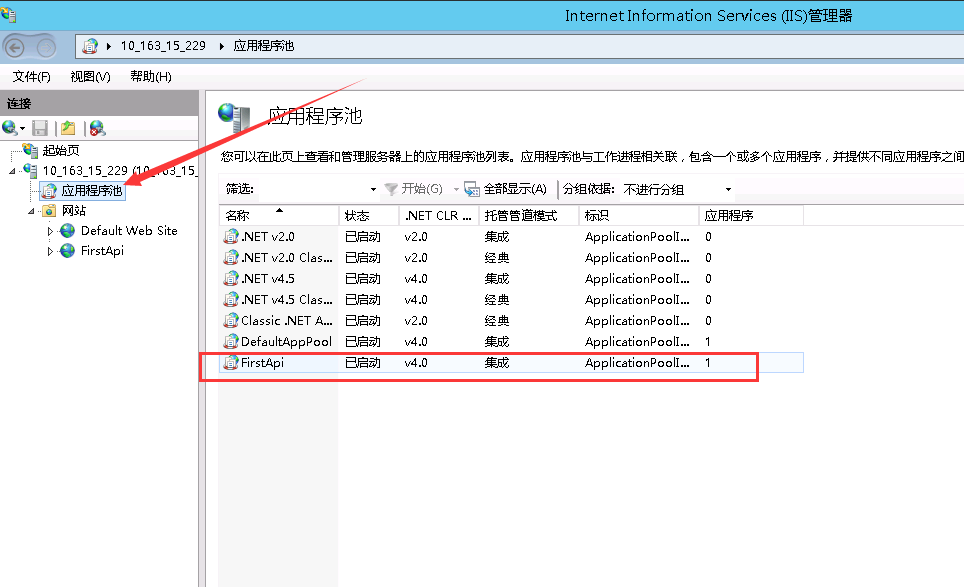The image size is (964, 587).
Task: Click the Classic .NET AppPool icon
Action: tap(231, 320)
